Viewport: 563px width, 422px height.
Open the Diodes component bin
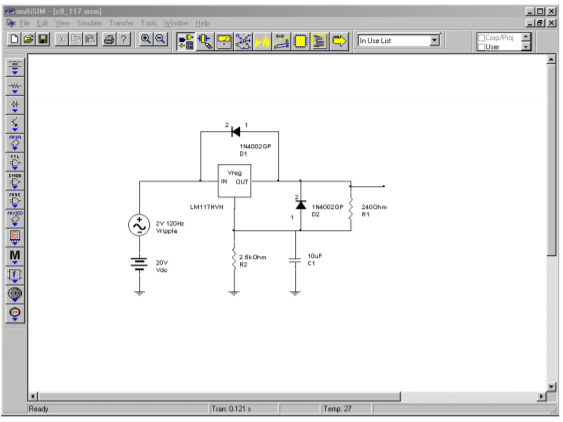tap(15, 105)
